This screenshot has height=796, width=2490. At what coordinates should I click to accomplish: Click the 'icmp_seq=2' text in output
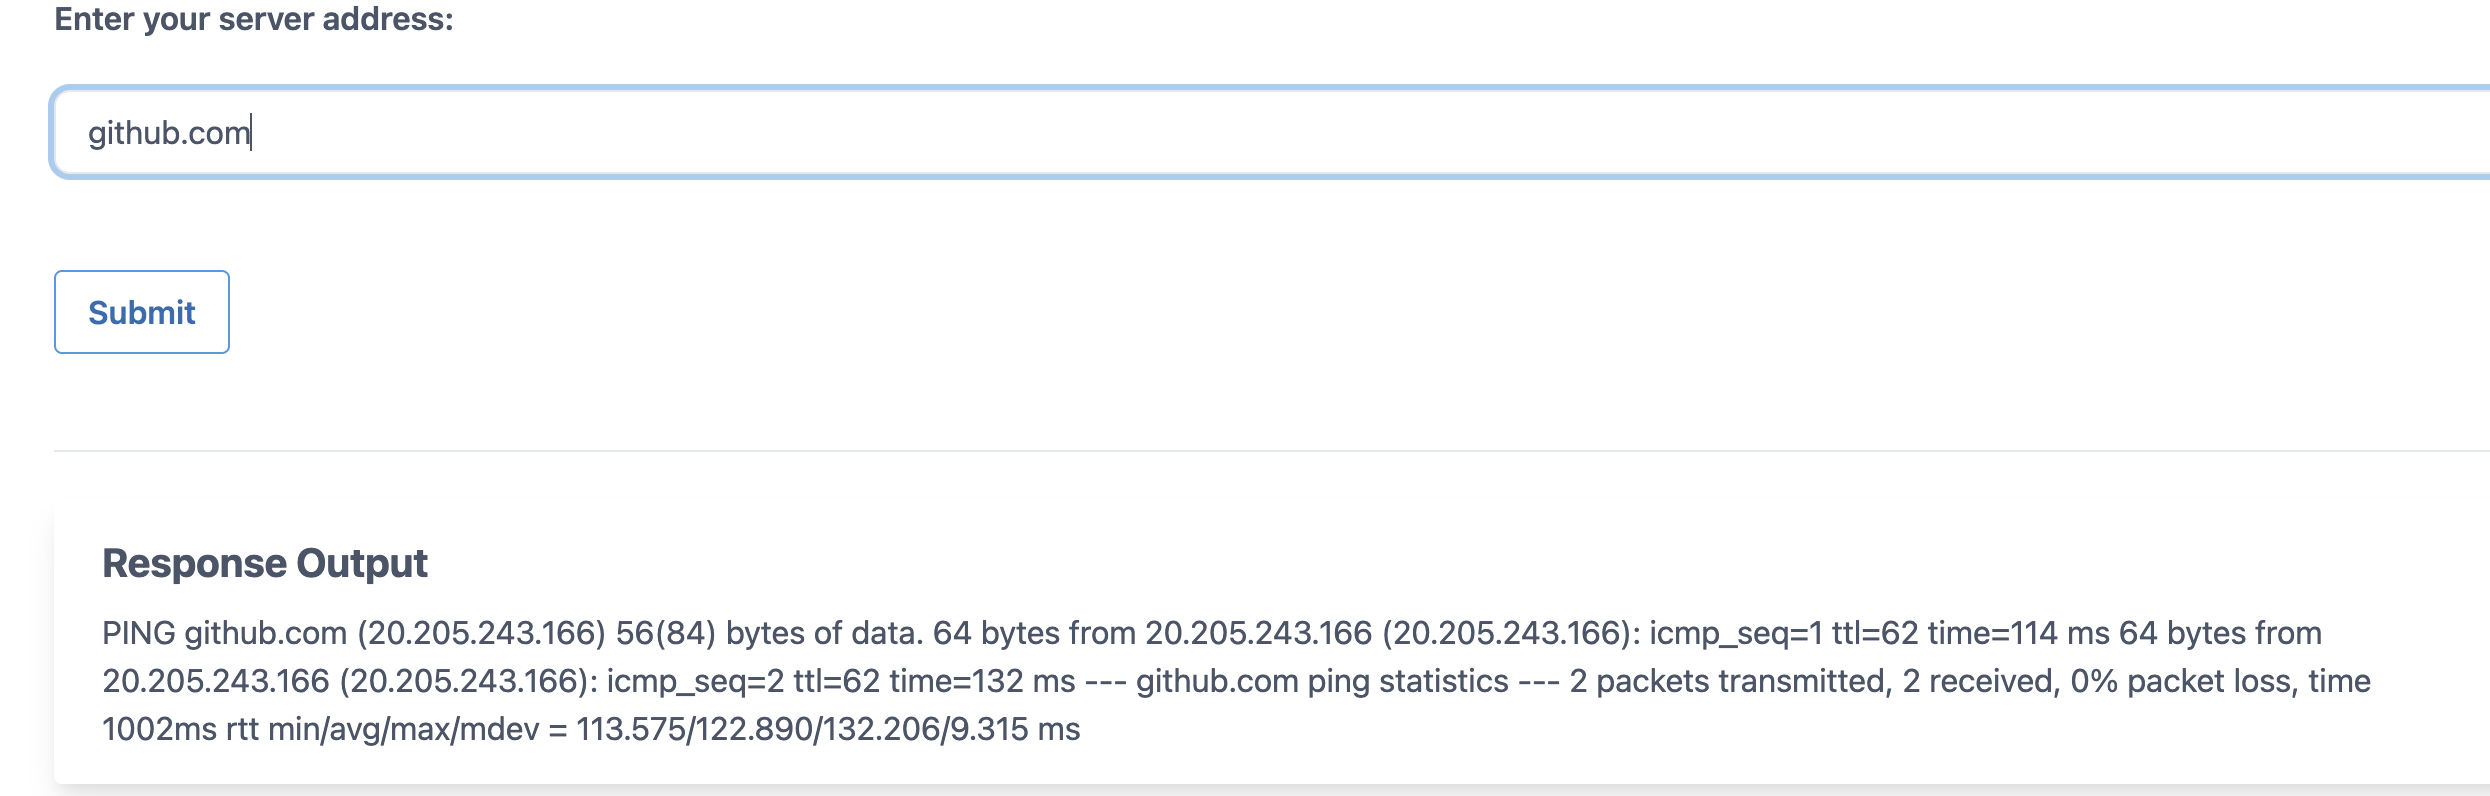(695, 681)
